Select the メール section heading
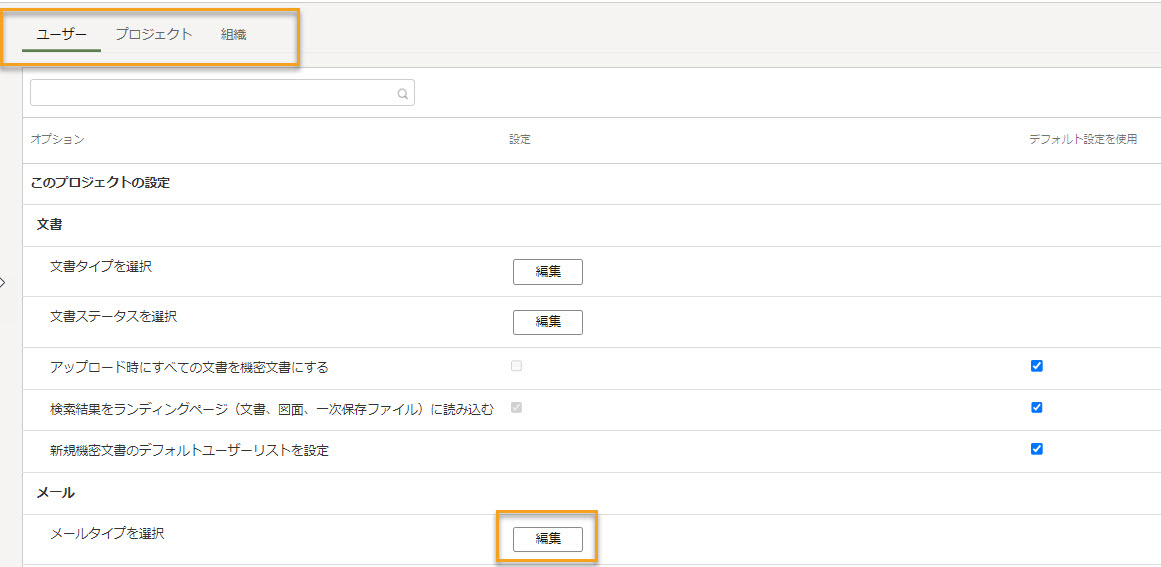The width and height of the screenshot is (1161, 567). tap(56, 492)
